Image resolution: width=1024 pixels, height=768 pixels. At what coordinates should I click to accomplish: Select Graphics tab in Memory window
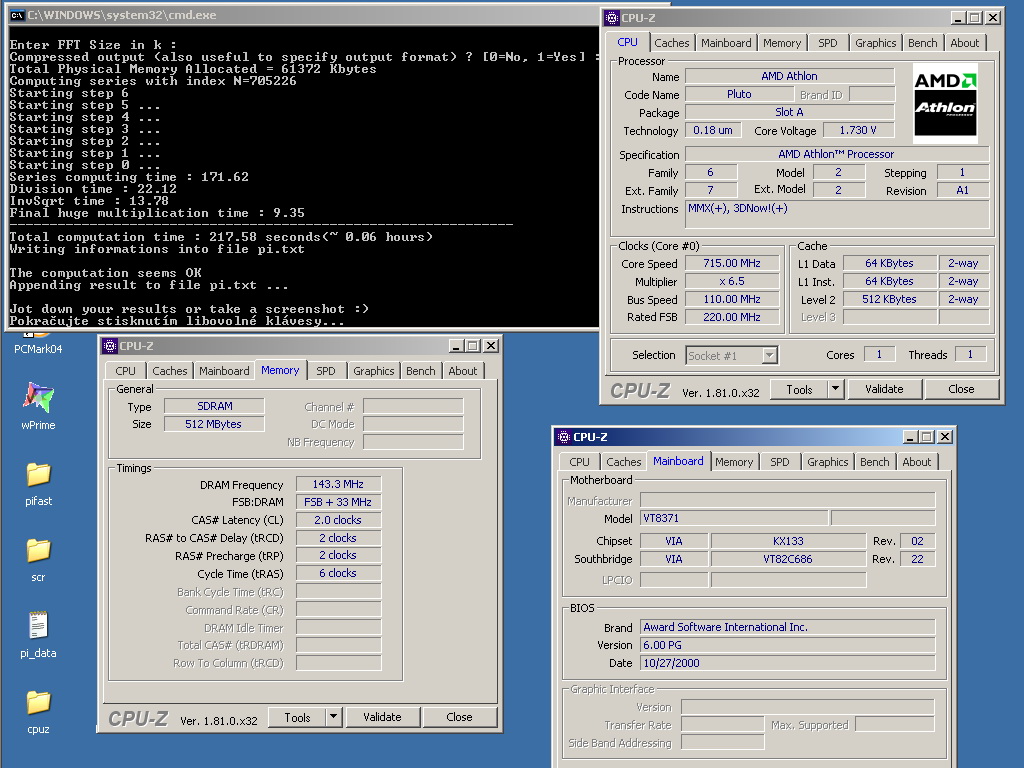coord(374,371)
